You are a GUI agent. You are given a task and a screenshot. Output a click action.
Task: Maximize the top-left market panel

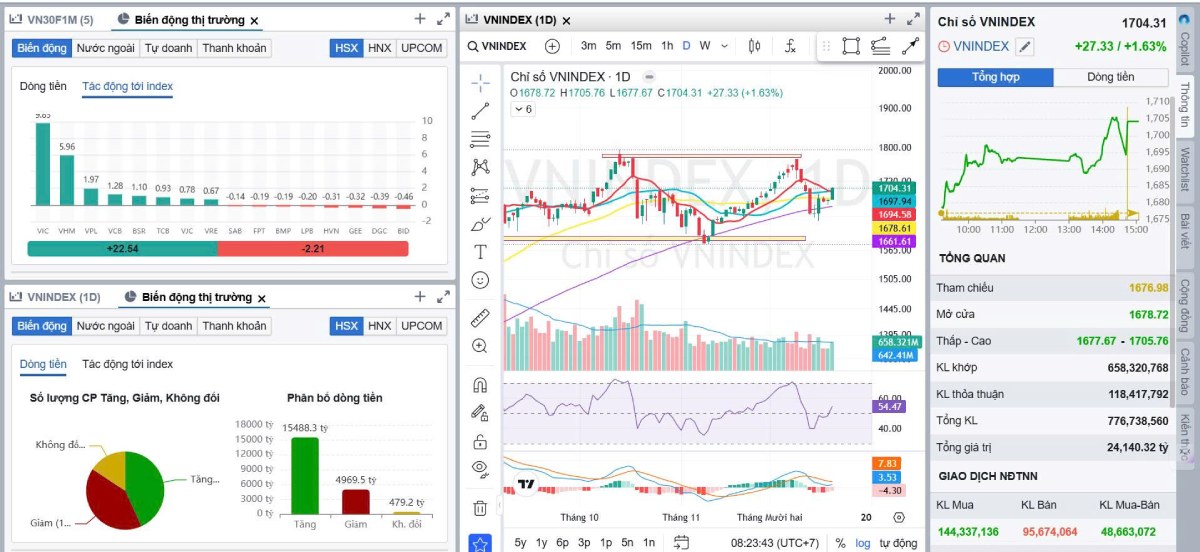click(x=443, y=18)
